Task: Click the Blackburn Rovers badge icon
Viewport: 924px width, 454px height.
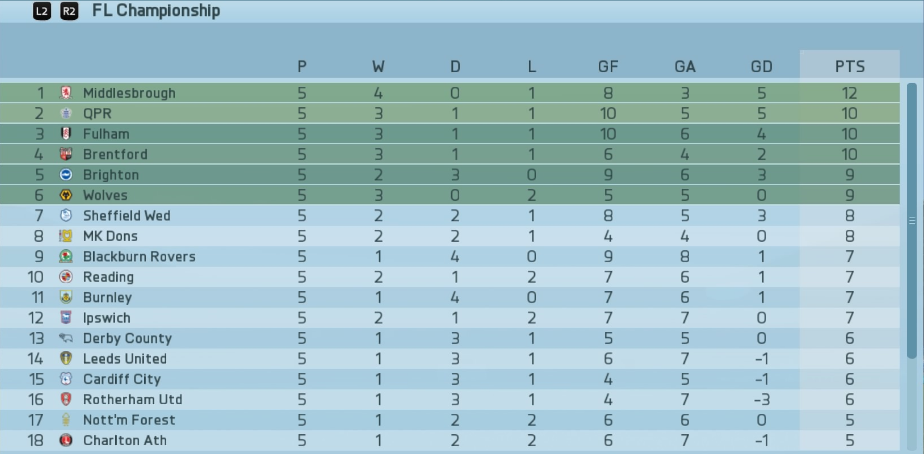Action: [x=66, y=256]
